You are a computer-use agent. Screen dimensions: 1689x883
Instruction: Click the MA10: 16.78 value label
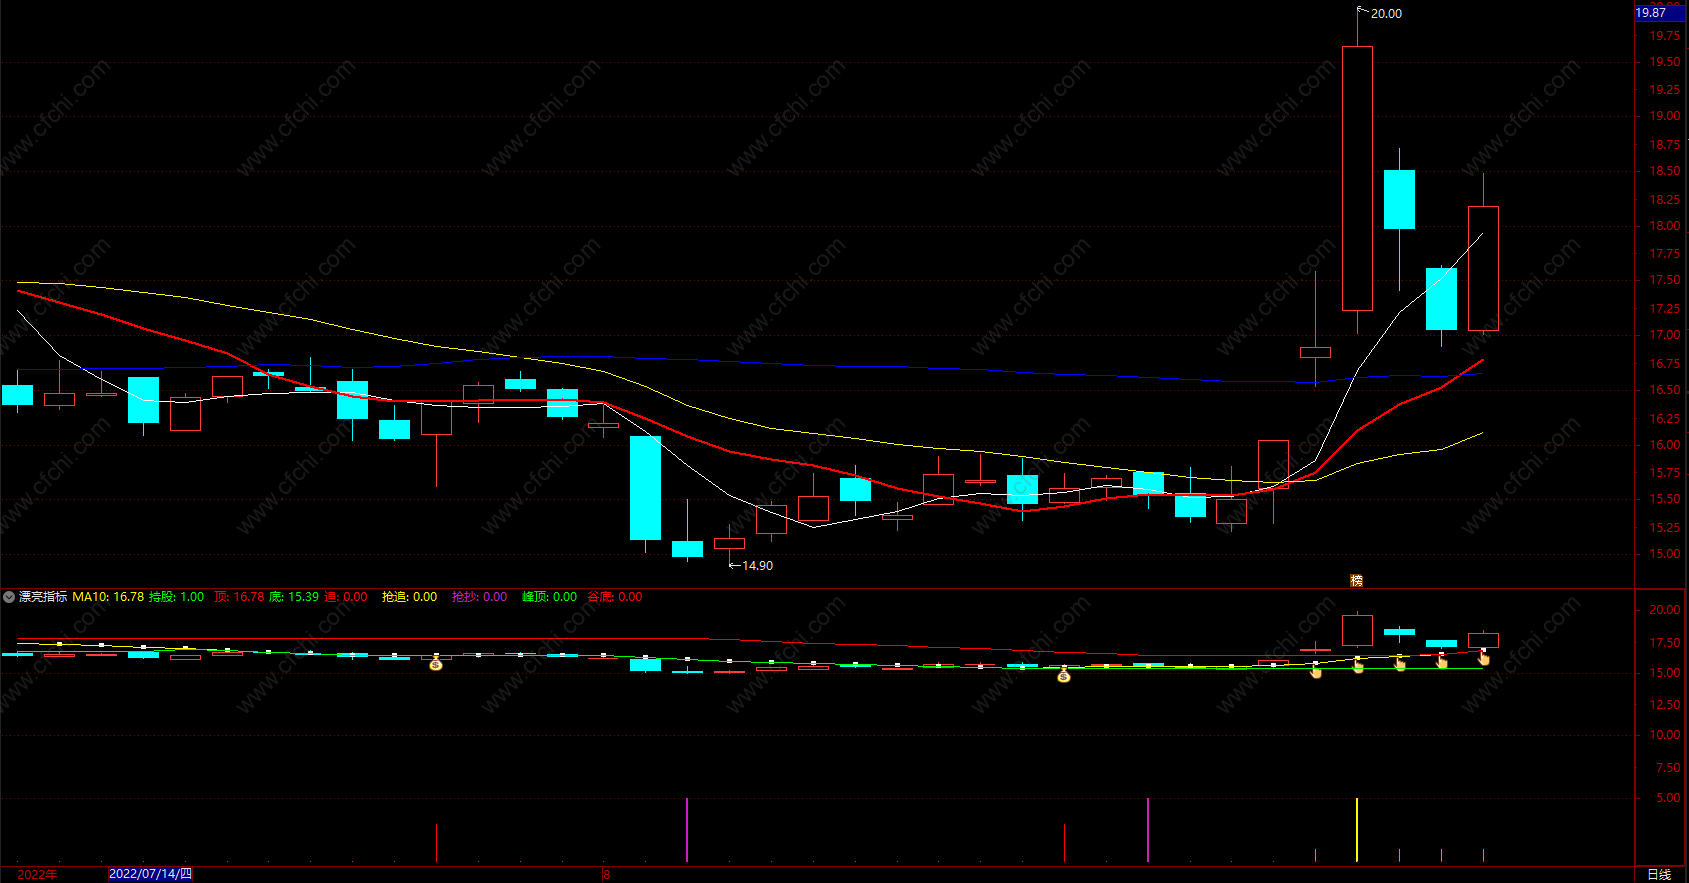(x=108, y=597)
